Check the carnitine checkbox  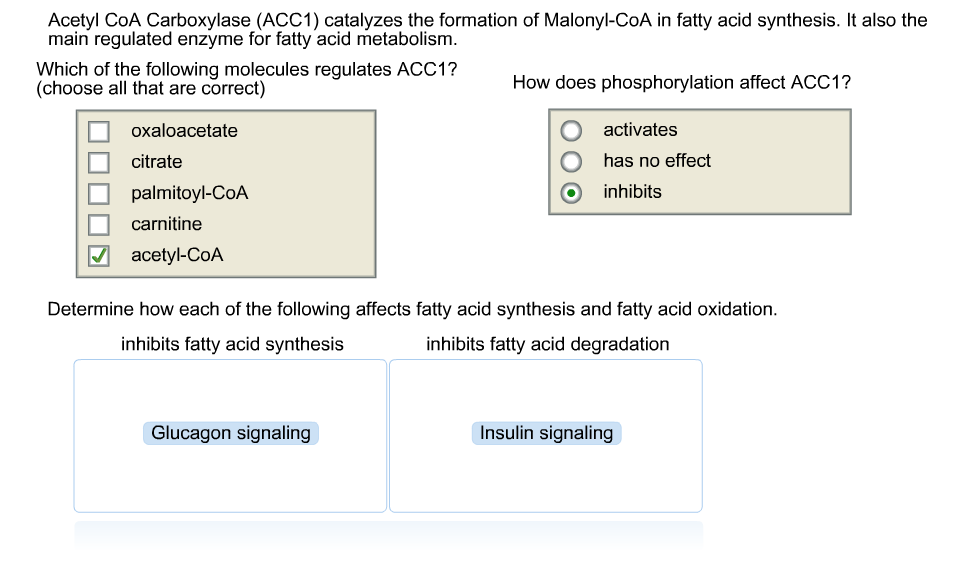[x=98, y=224]
